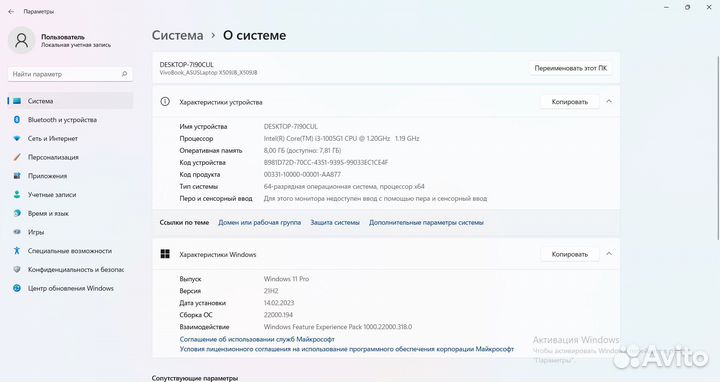
Task: Select Windows Feature Experience Pack text
Action: pyautogui.click(x=338, y=327)
